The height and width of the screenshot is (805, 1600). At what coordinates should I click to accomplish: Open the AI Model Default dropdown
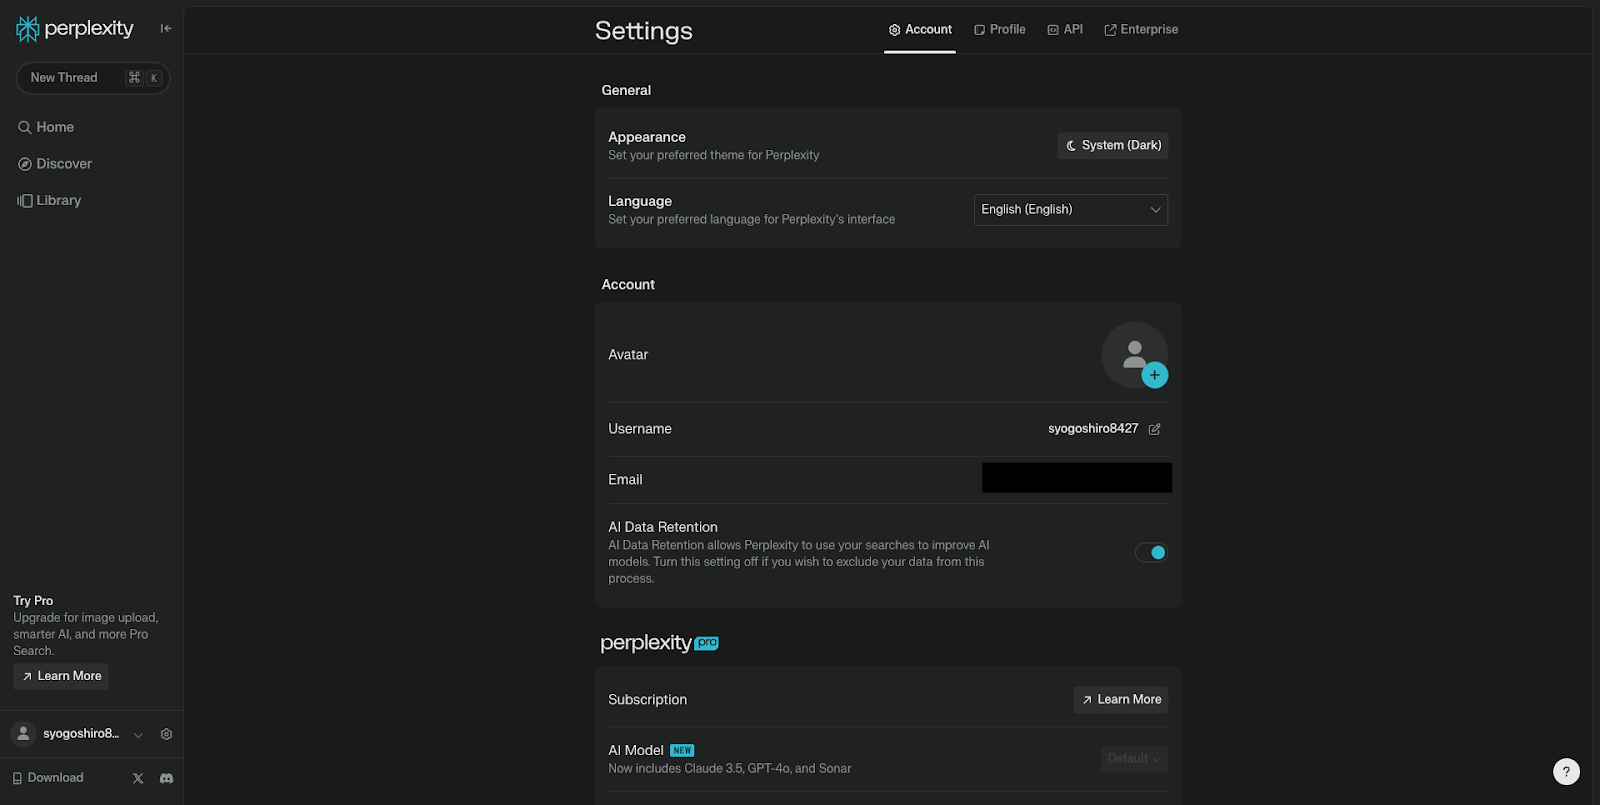tap(1134, 759)
